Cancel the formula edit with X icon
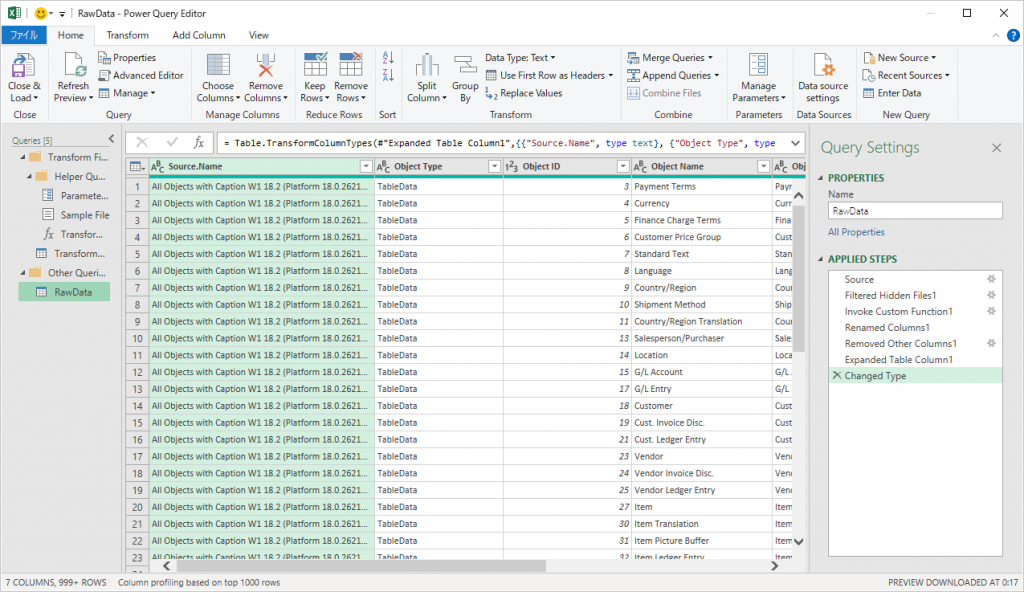1024x592 pixels. [142, 142]
